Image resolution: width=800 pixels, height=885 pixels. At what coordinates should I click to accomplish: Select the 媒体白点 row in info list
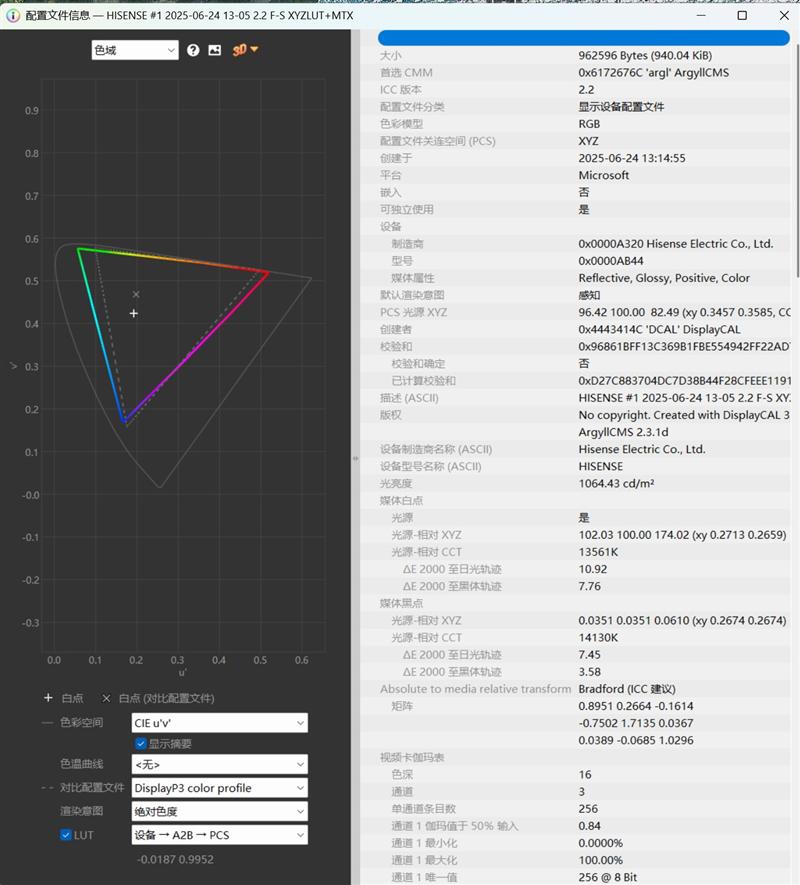402,501
